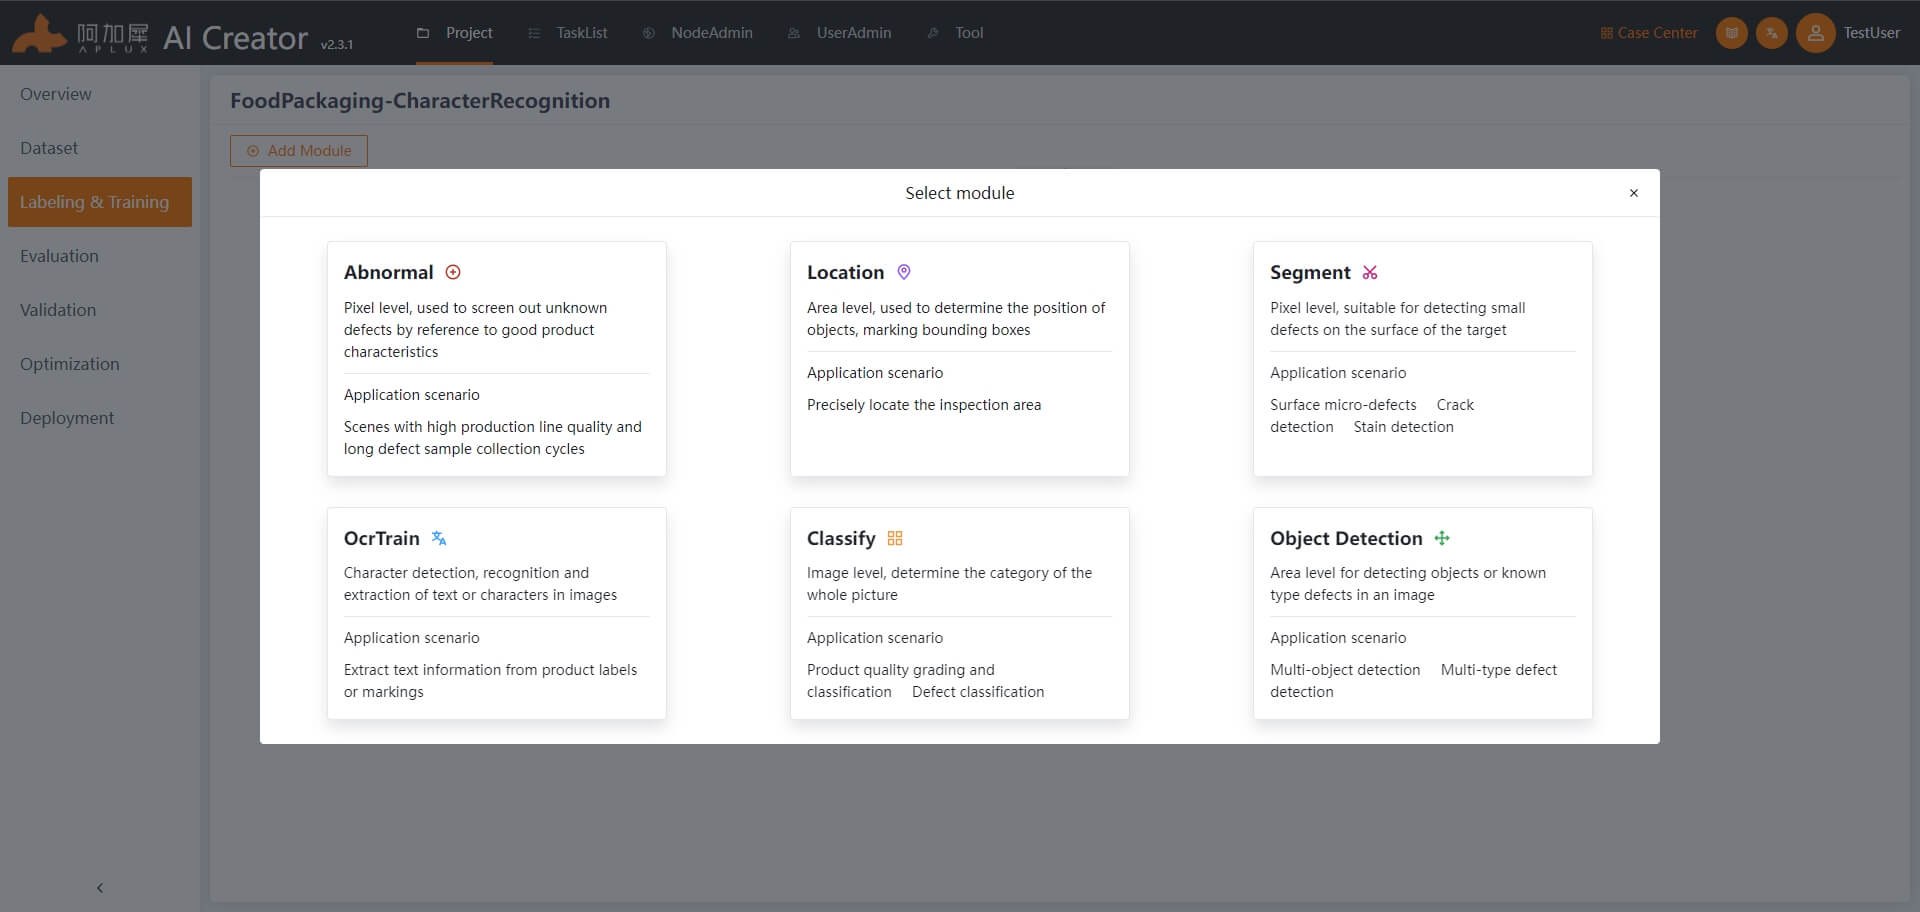Click 'Pixel level, used to screen out unknown' text
1920x912 pixels.
point(475,308)
